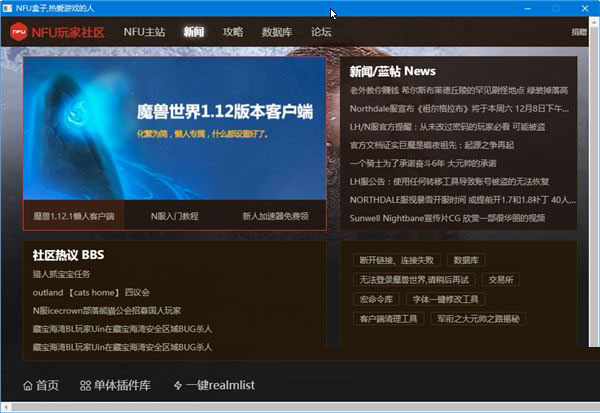Click the NFU玩家社区 red logo
The height and width of the screenshot is (413, 600).
[x=57, y=32]
